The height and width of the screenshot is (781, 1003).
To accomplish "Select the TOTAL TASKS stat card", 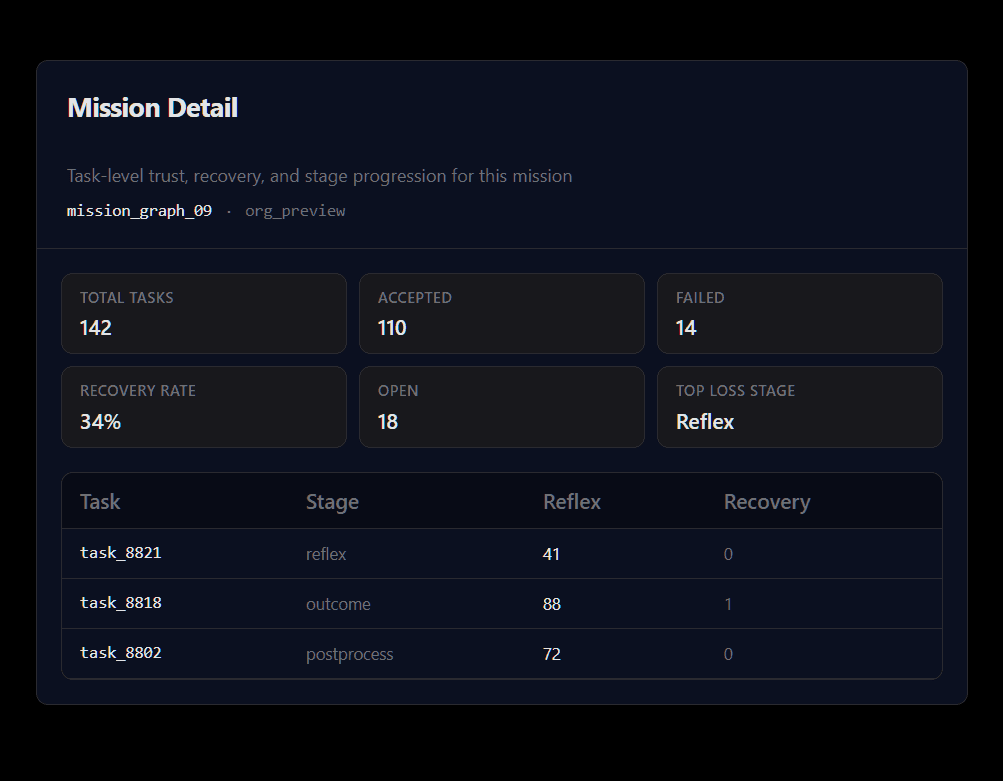I will click(204, 313).
